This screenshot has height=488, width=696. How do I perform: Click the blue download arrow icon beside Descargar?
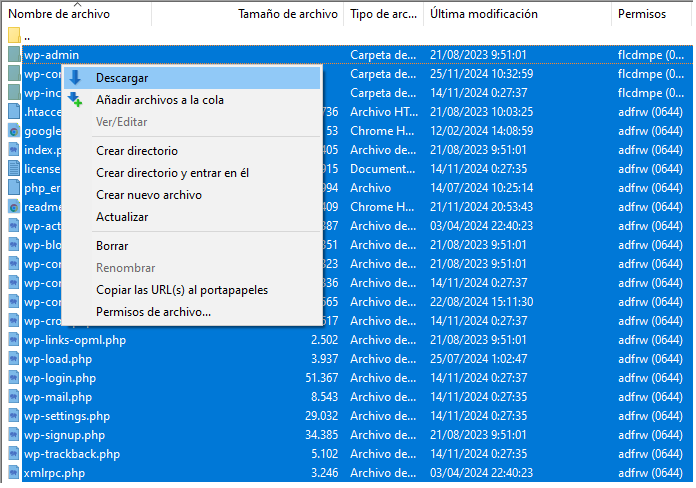click(75, 77)
